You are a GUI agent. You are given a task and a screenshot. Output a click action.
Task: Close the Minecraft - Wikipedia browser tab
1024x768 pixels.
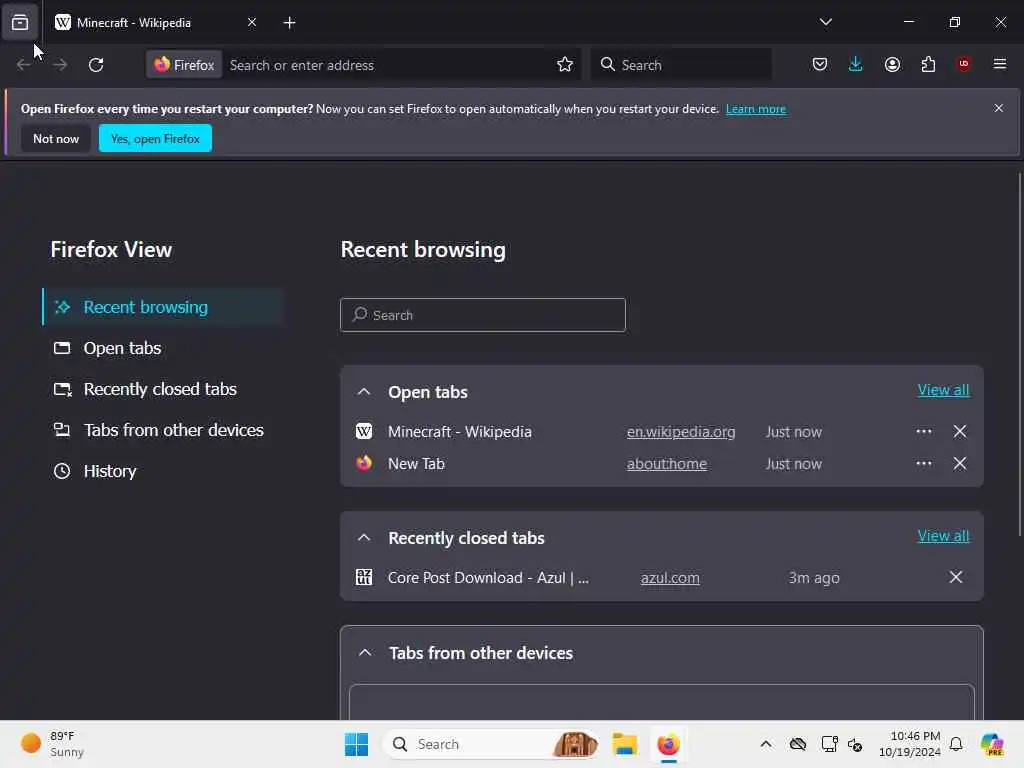click(x=251, y=23)
